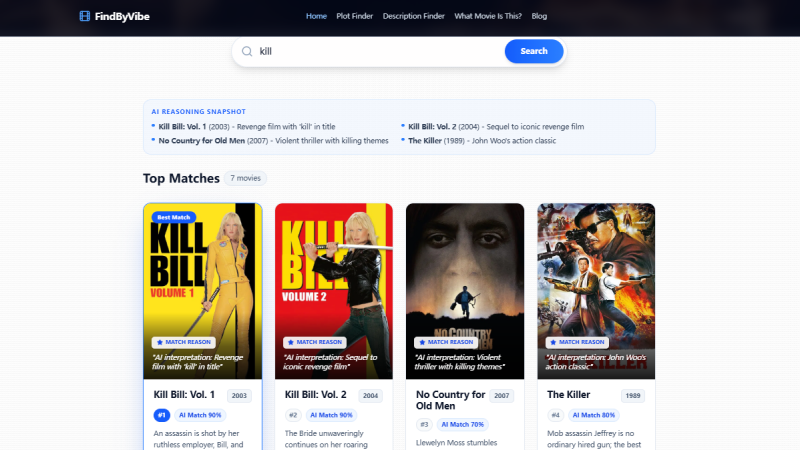Click the 2003 year badge
Viewport: 800px width, 450px height.
coord(239,395)
